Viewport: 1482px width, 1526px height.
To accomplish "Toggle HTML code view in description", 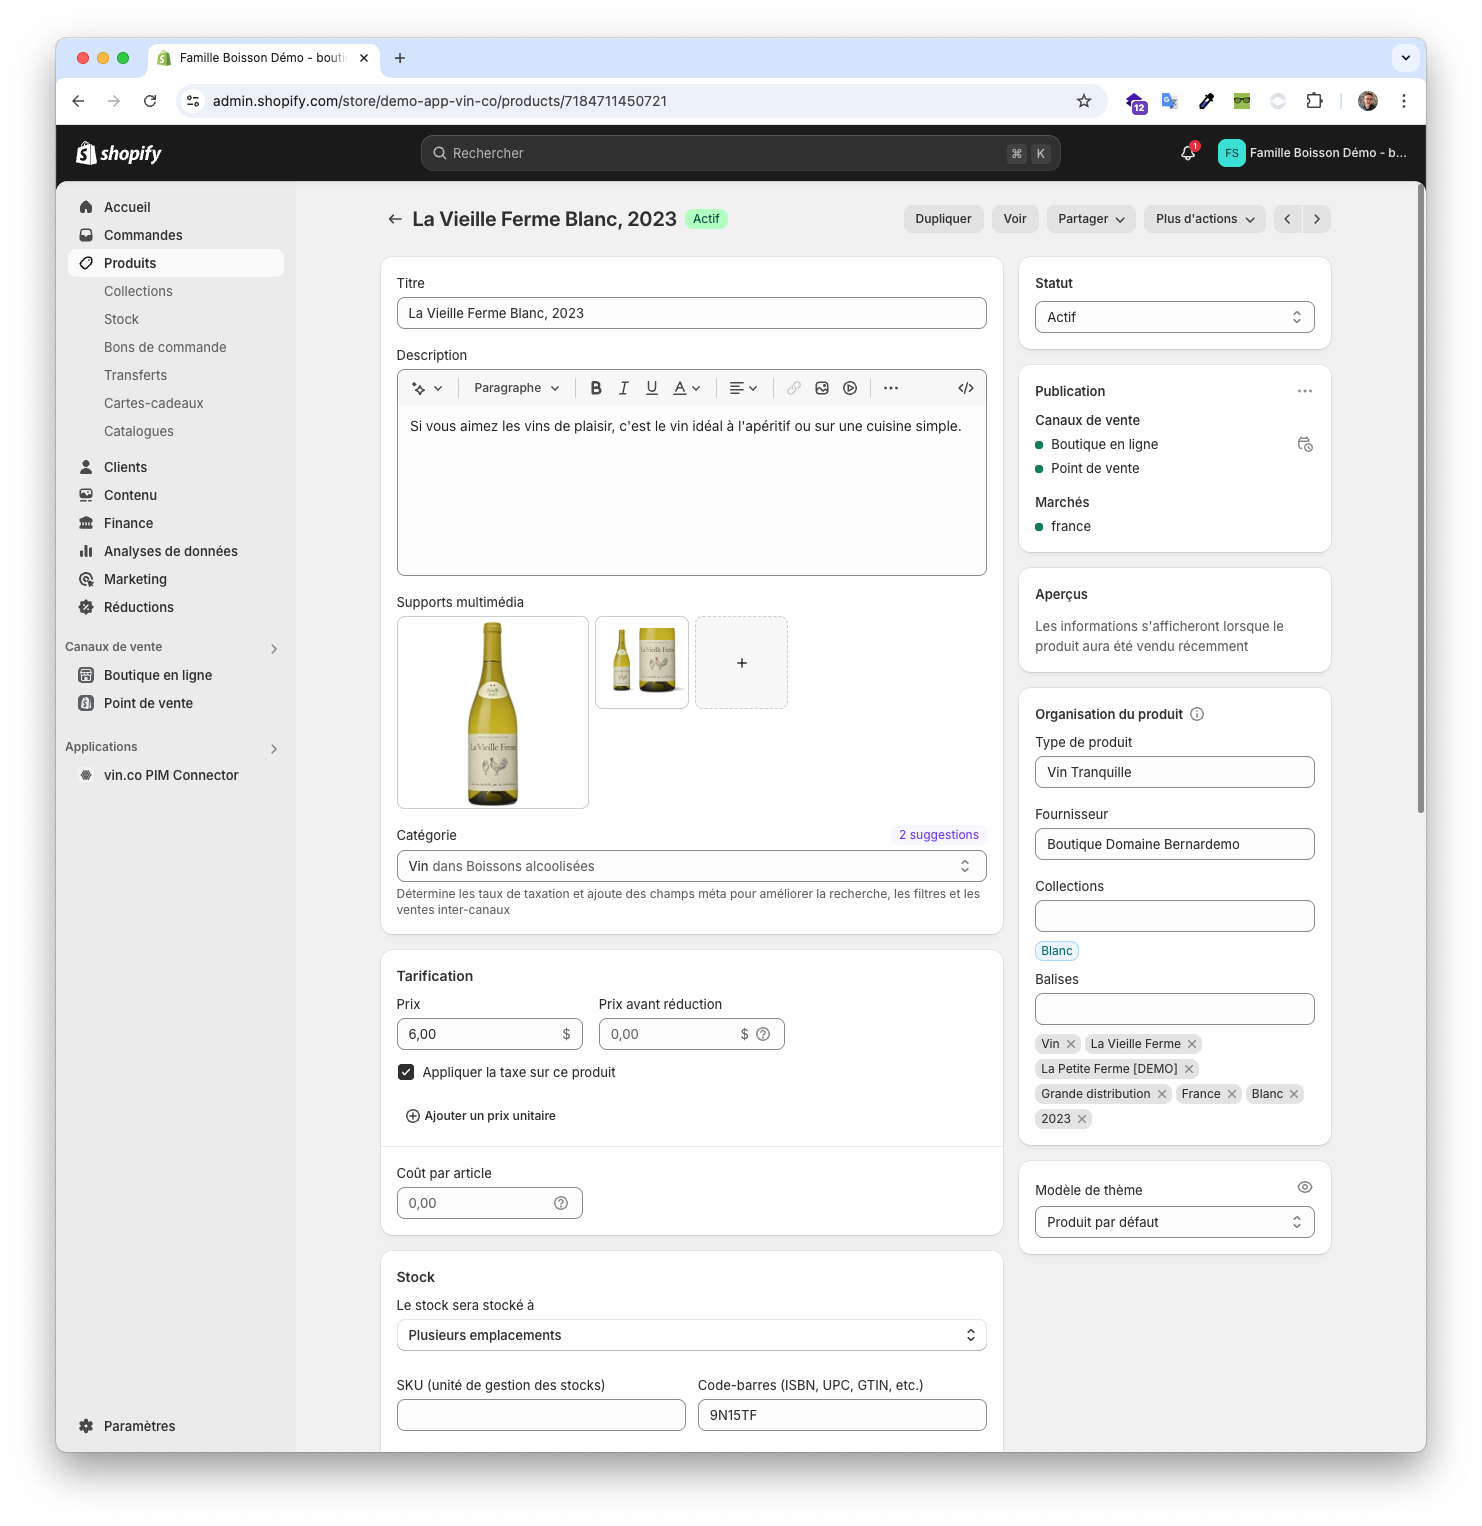I will 966,388.
